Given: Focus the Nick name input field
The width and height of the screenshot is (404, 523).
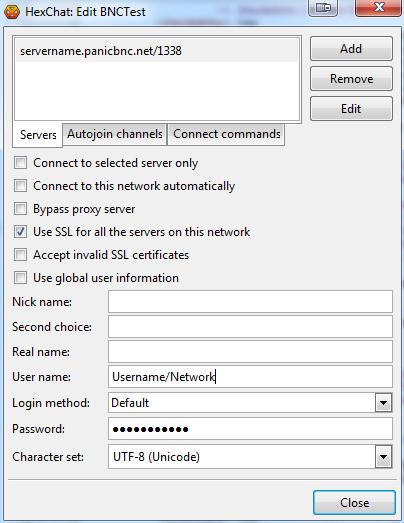Looking at the screenshot, I should pos(250,302).
